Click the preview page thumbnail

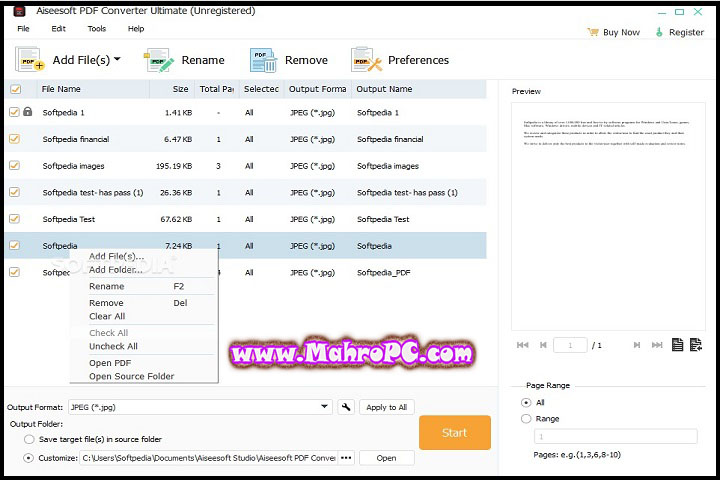[608, 216]
